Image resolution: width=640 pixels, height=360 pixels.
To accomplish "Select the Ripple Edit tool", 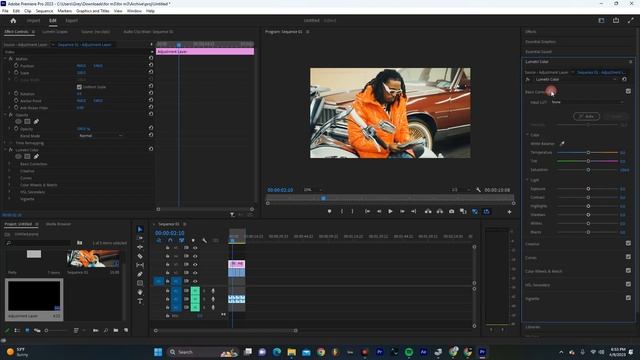I will point(140,247).
